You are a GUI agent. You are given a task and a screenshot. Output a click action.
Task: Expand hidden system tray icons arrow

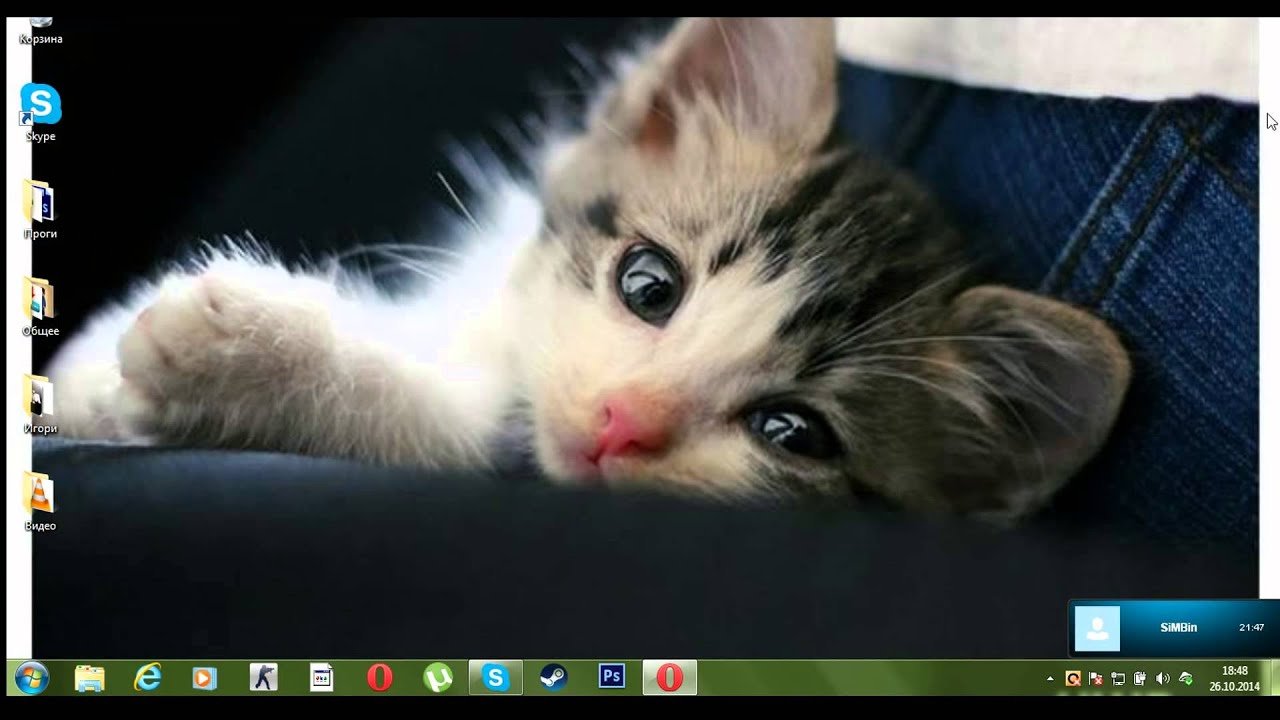click(1050, 679)
